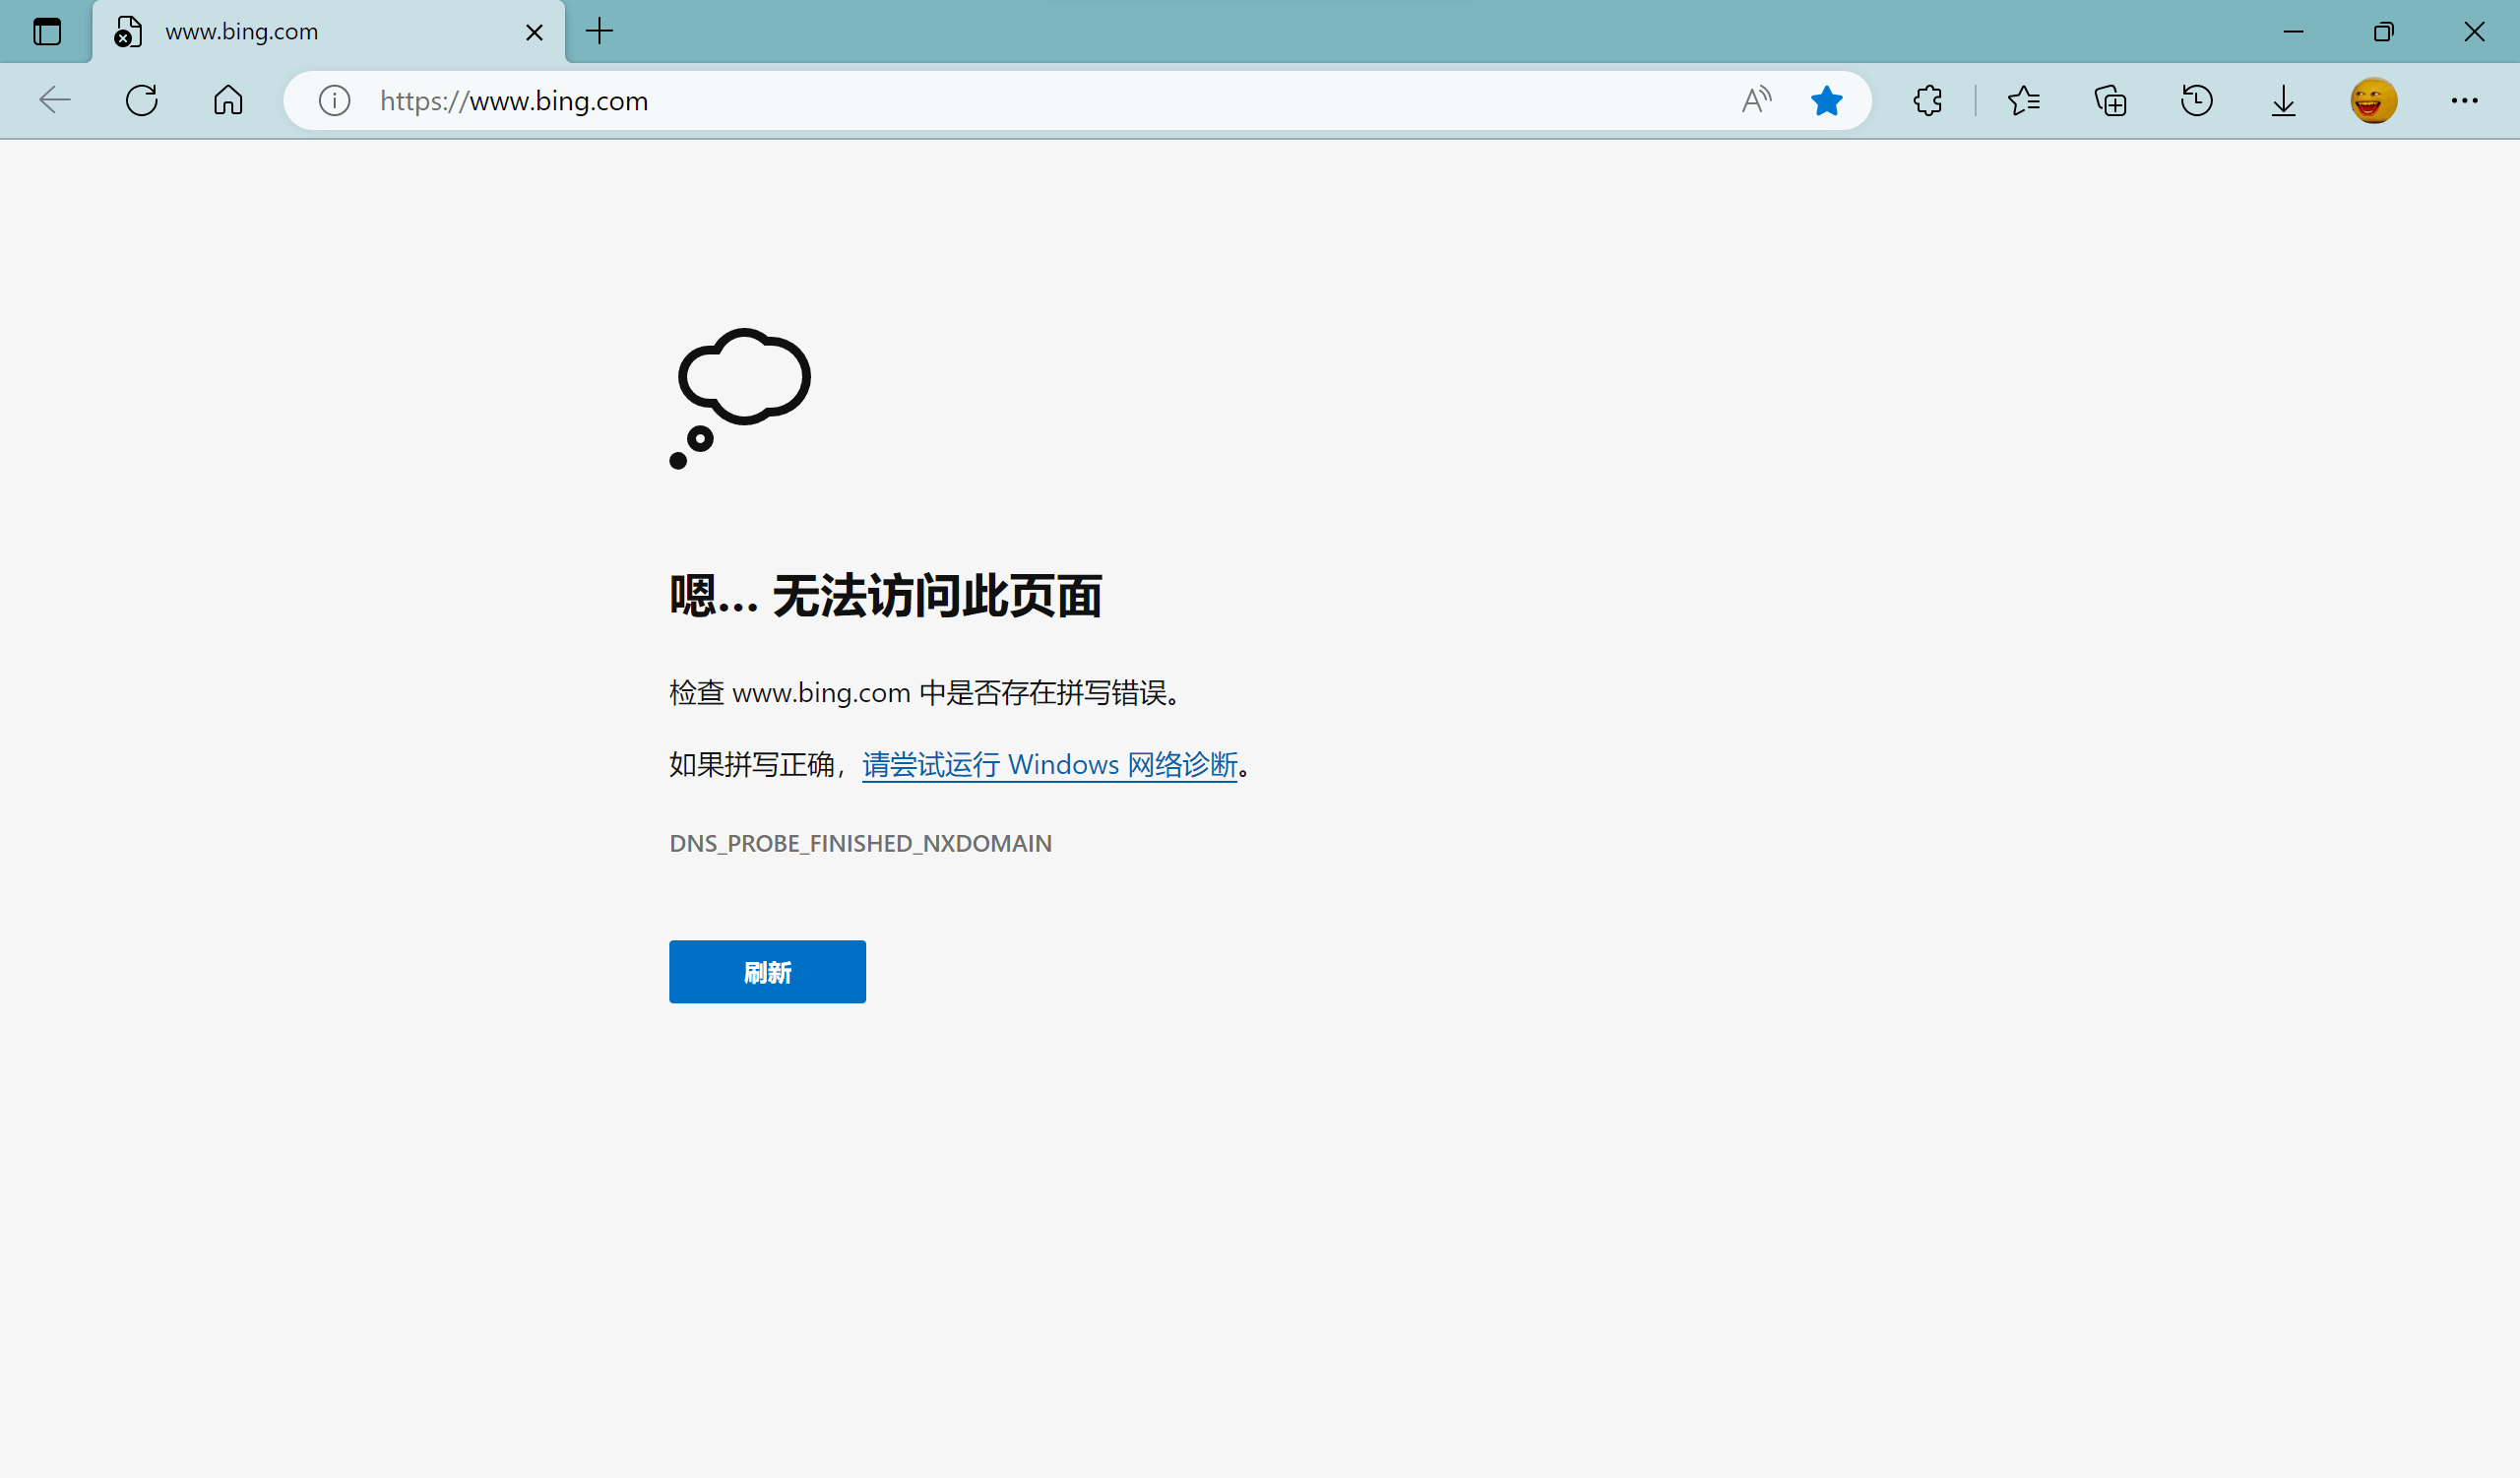
Task: Minimize the browser window
Action: [2293, 32]
